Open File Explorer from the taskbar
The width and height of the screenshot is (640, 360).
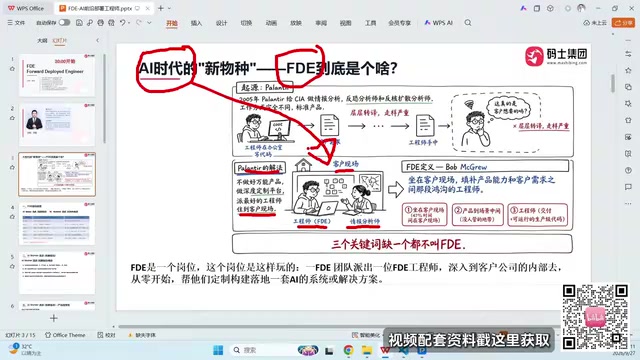367,350
